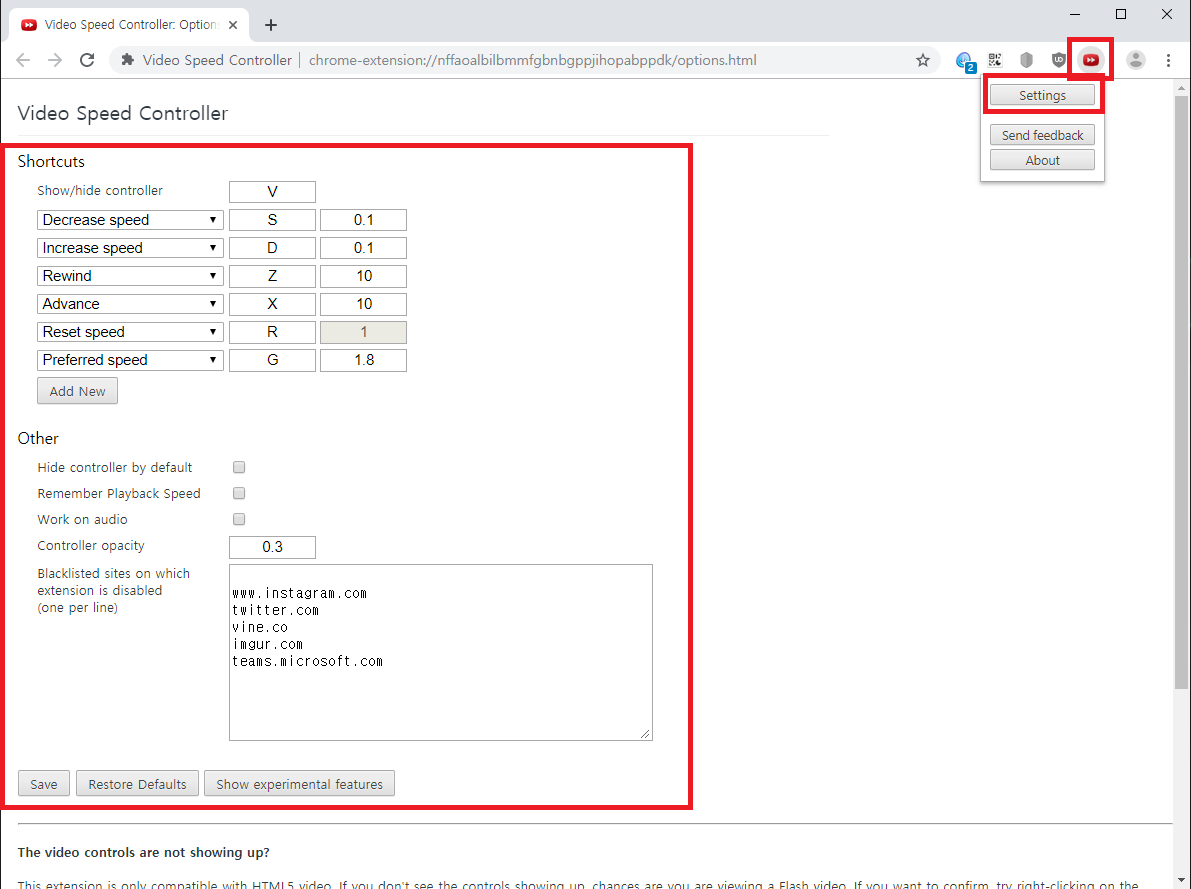Open a new browser tab
The height and width of the screenshot is (889, 1191).
click(x=270, y=25)
